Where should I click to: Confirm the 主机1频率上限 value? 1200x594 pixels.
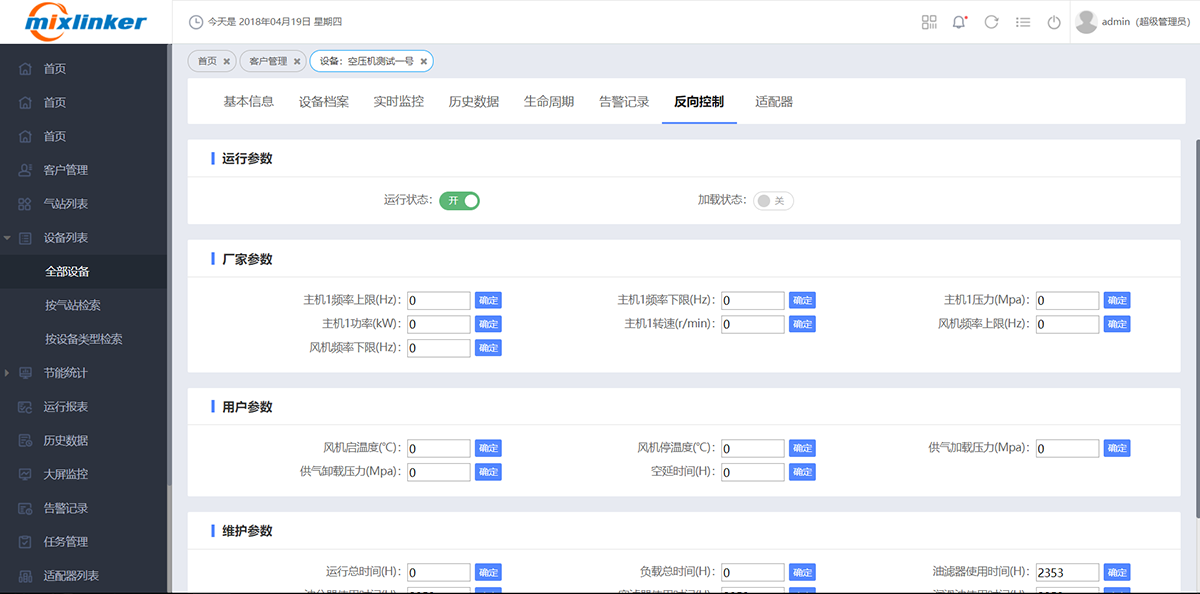pyautogui.click(x=488, y=300)
